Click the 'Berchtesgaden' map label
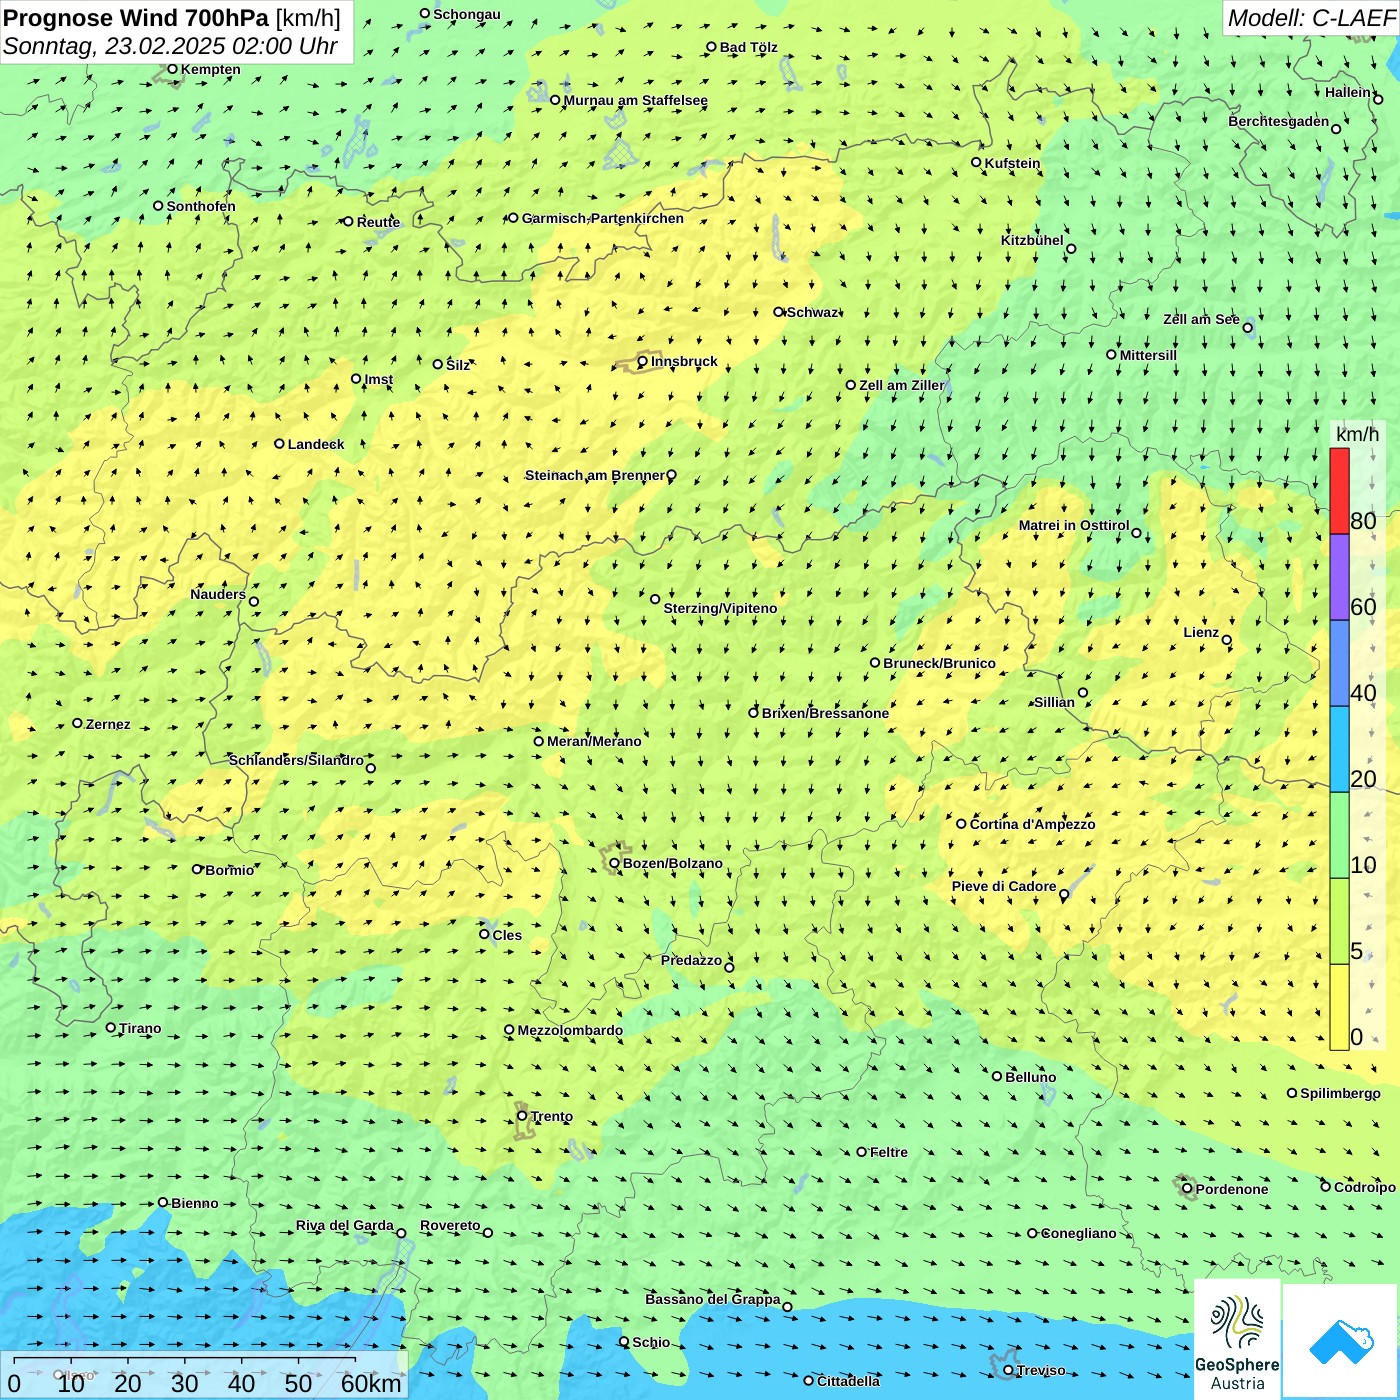 (x=1279, y=121)
